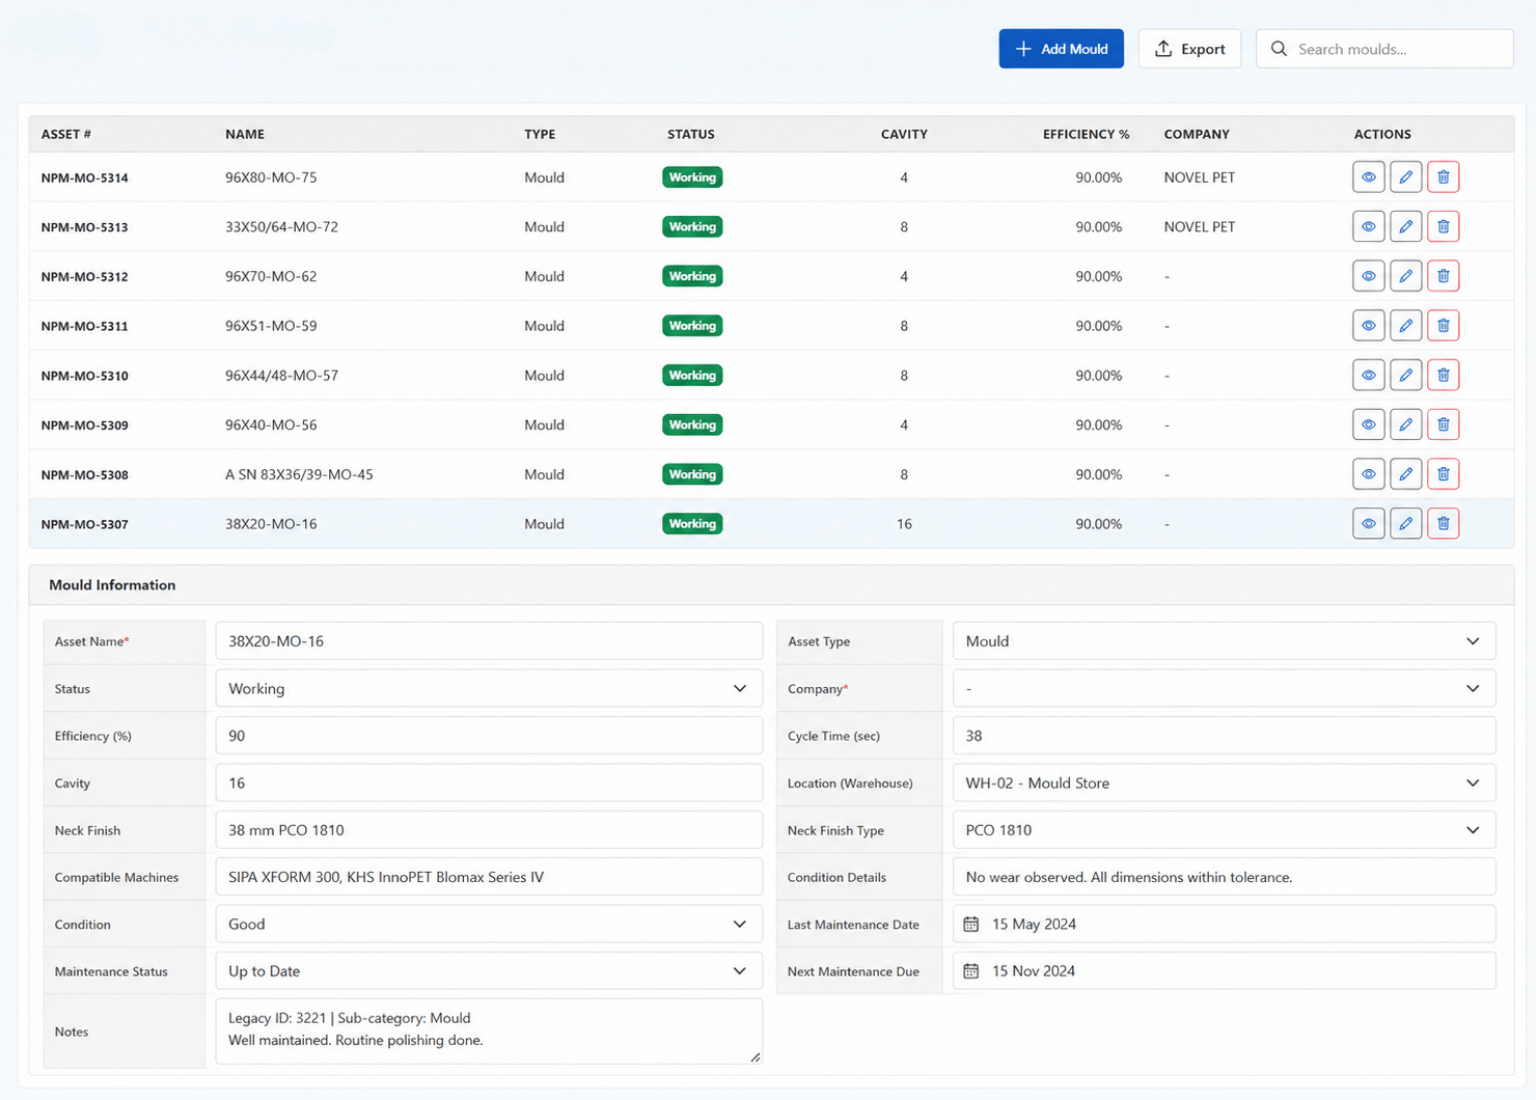Click into the Notes text area
Screen dimensions: 1536x1100
coord(489,1031)
